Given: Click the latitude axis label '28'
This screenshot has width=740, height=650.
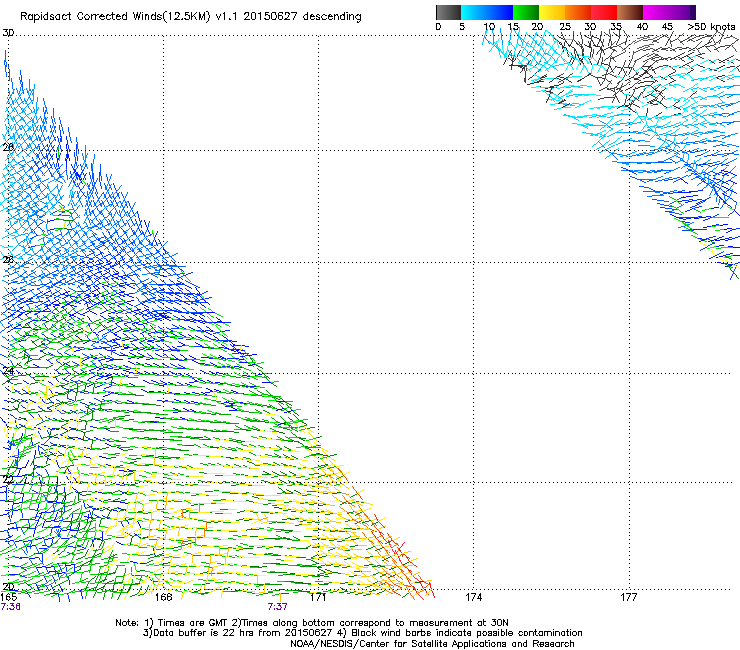Looking at the screenshot, I should (8, 147).
